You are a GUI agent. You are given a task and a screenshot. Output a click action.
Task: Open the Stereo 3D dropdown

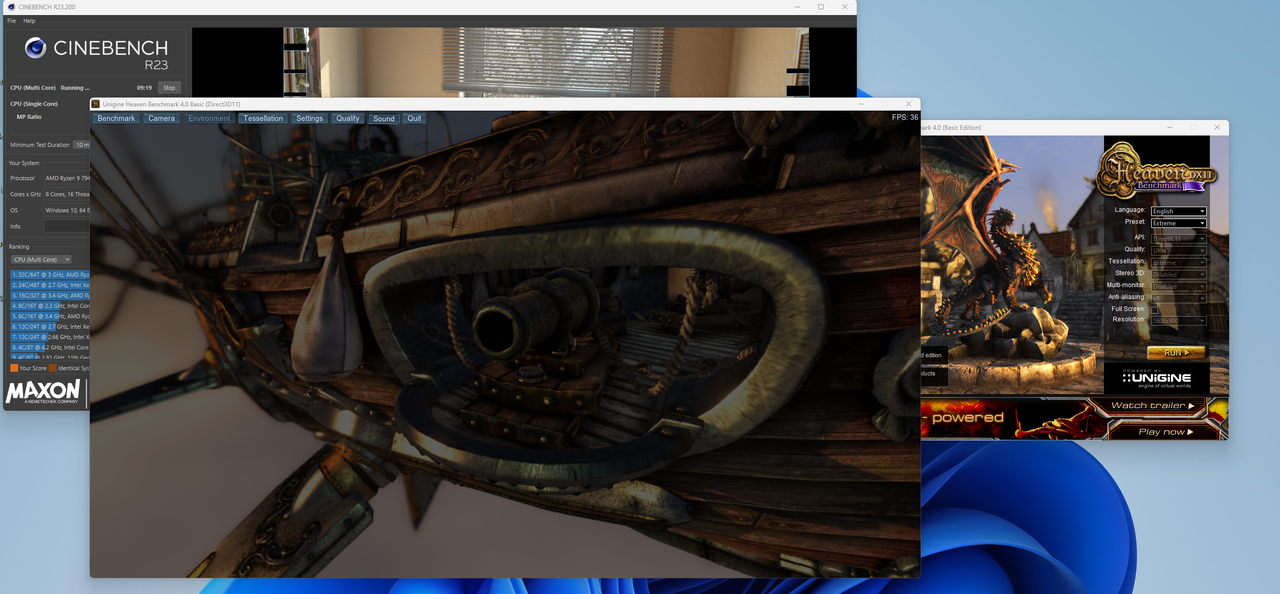coord(1178,273)
